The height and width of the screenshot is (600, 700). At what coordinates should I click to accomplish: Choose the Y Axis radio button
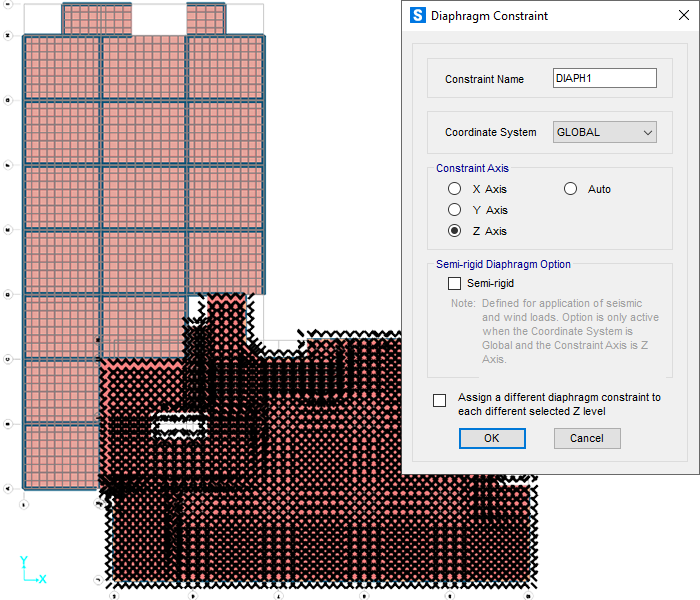[x=455, y=210]
